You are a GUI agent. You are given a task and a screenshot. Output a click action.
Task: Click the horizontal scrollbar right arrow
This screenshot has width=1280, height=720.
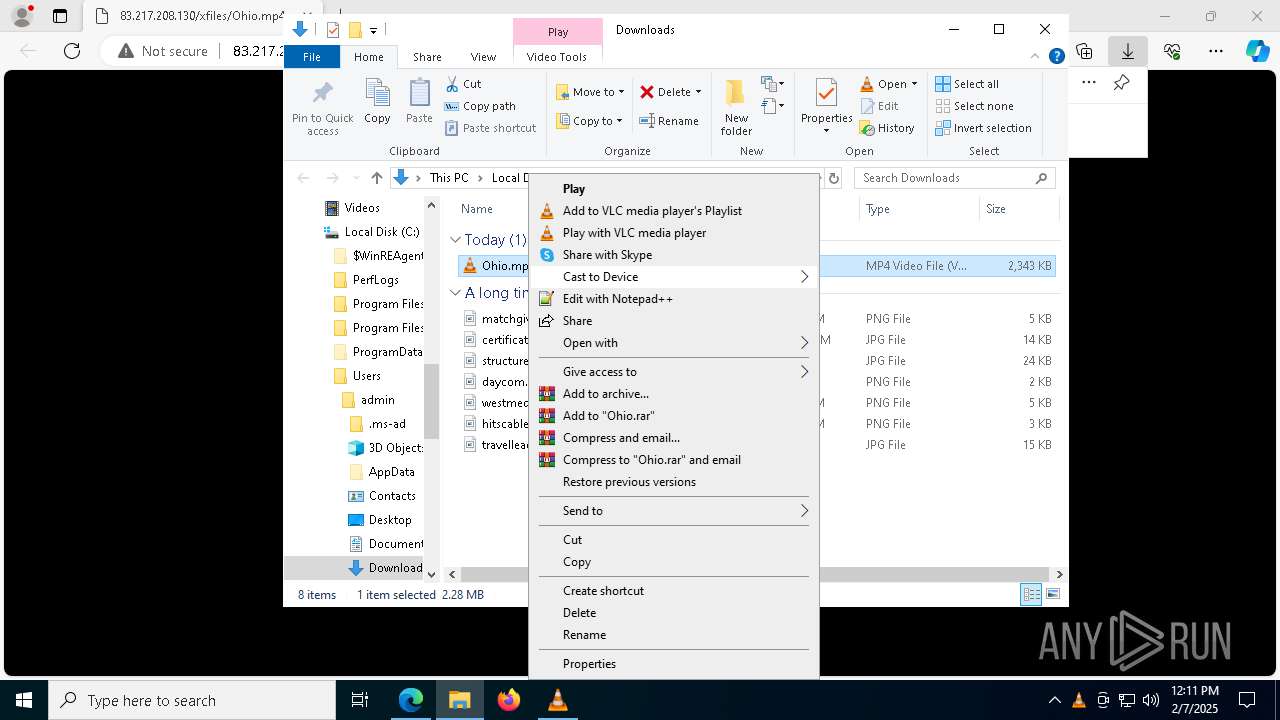point(1059,575)
